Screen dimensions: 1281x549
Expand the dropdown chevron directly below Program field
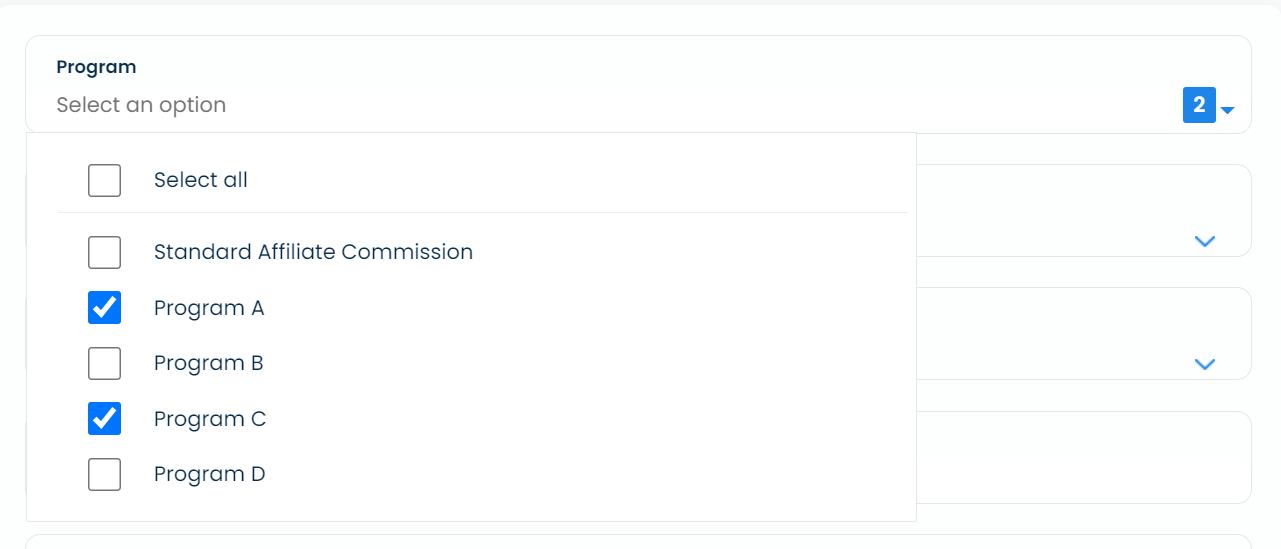tap(1205, 241)
